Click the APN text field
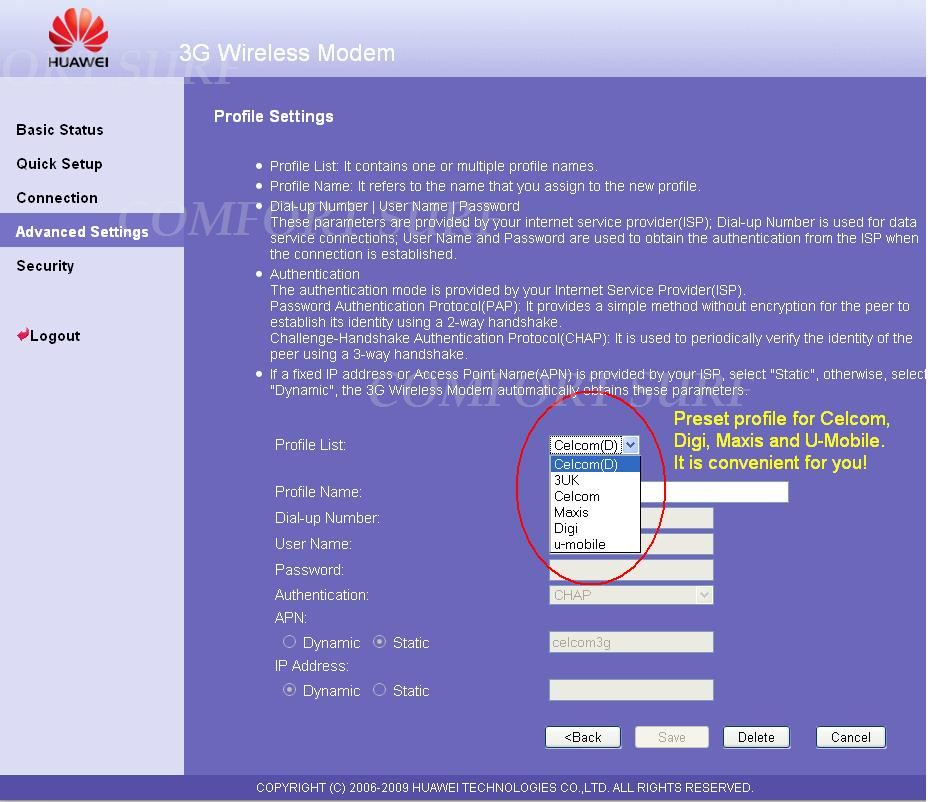This screenshot has height=802, width=928. click(x=631, y=642)
